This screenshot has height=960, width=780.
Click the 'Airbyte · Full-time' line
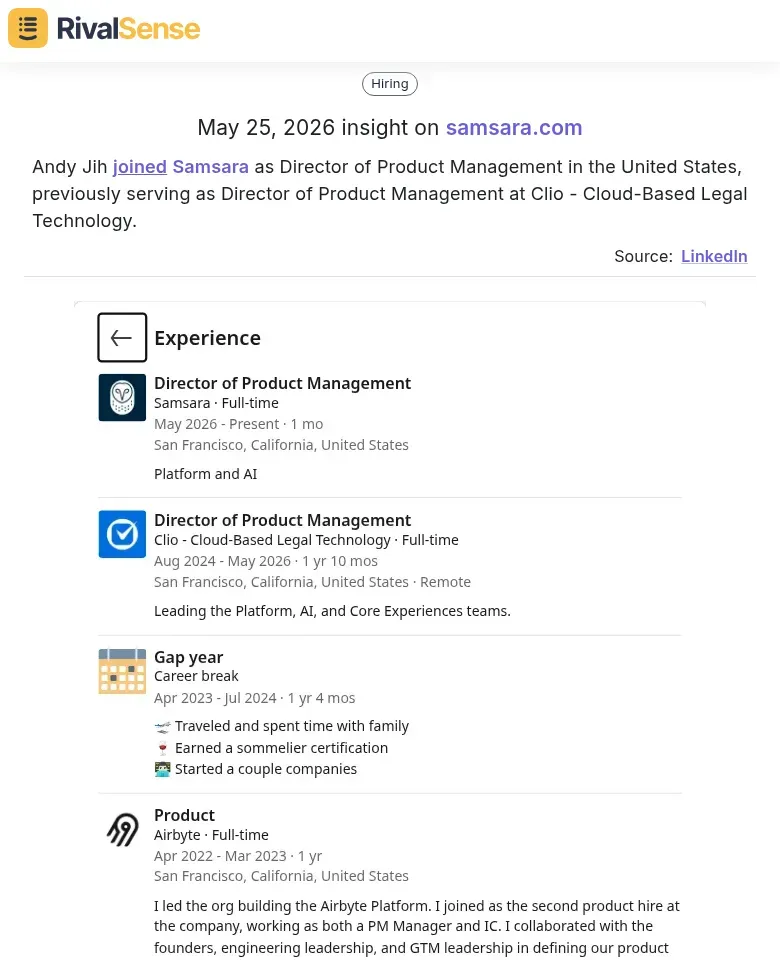click(x=211, y=835)
